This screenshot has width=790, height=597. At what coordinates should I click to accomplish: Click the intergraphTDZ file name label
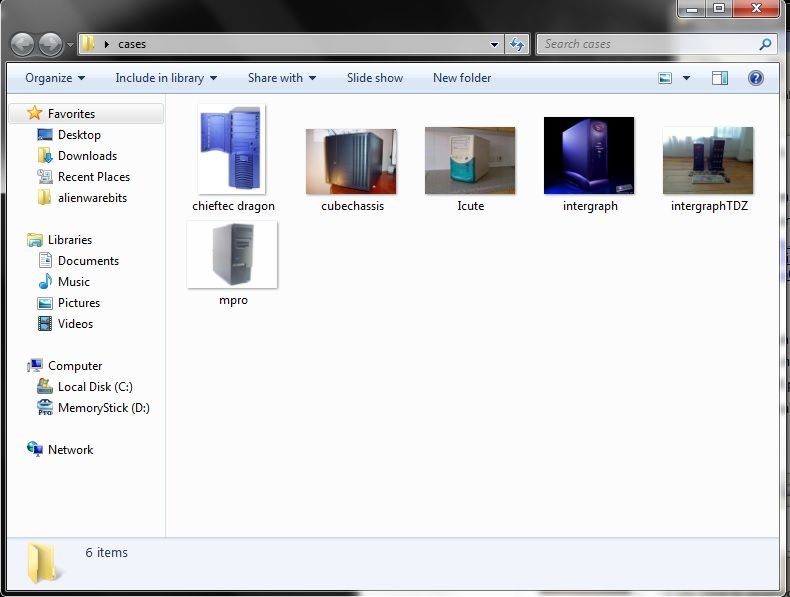(x=709, y=206)
